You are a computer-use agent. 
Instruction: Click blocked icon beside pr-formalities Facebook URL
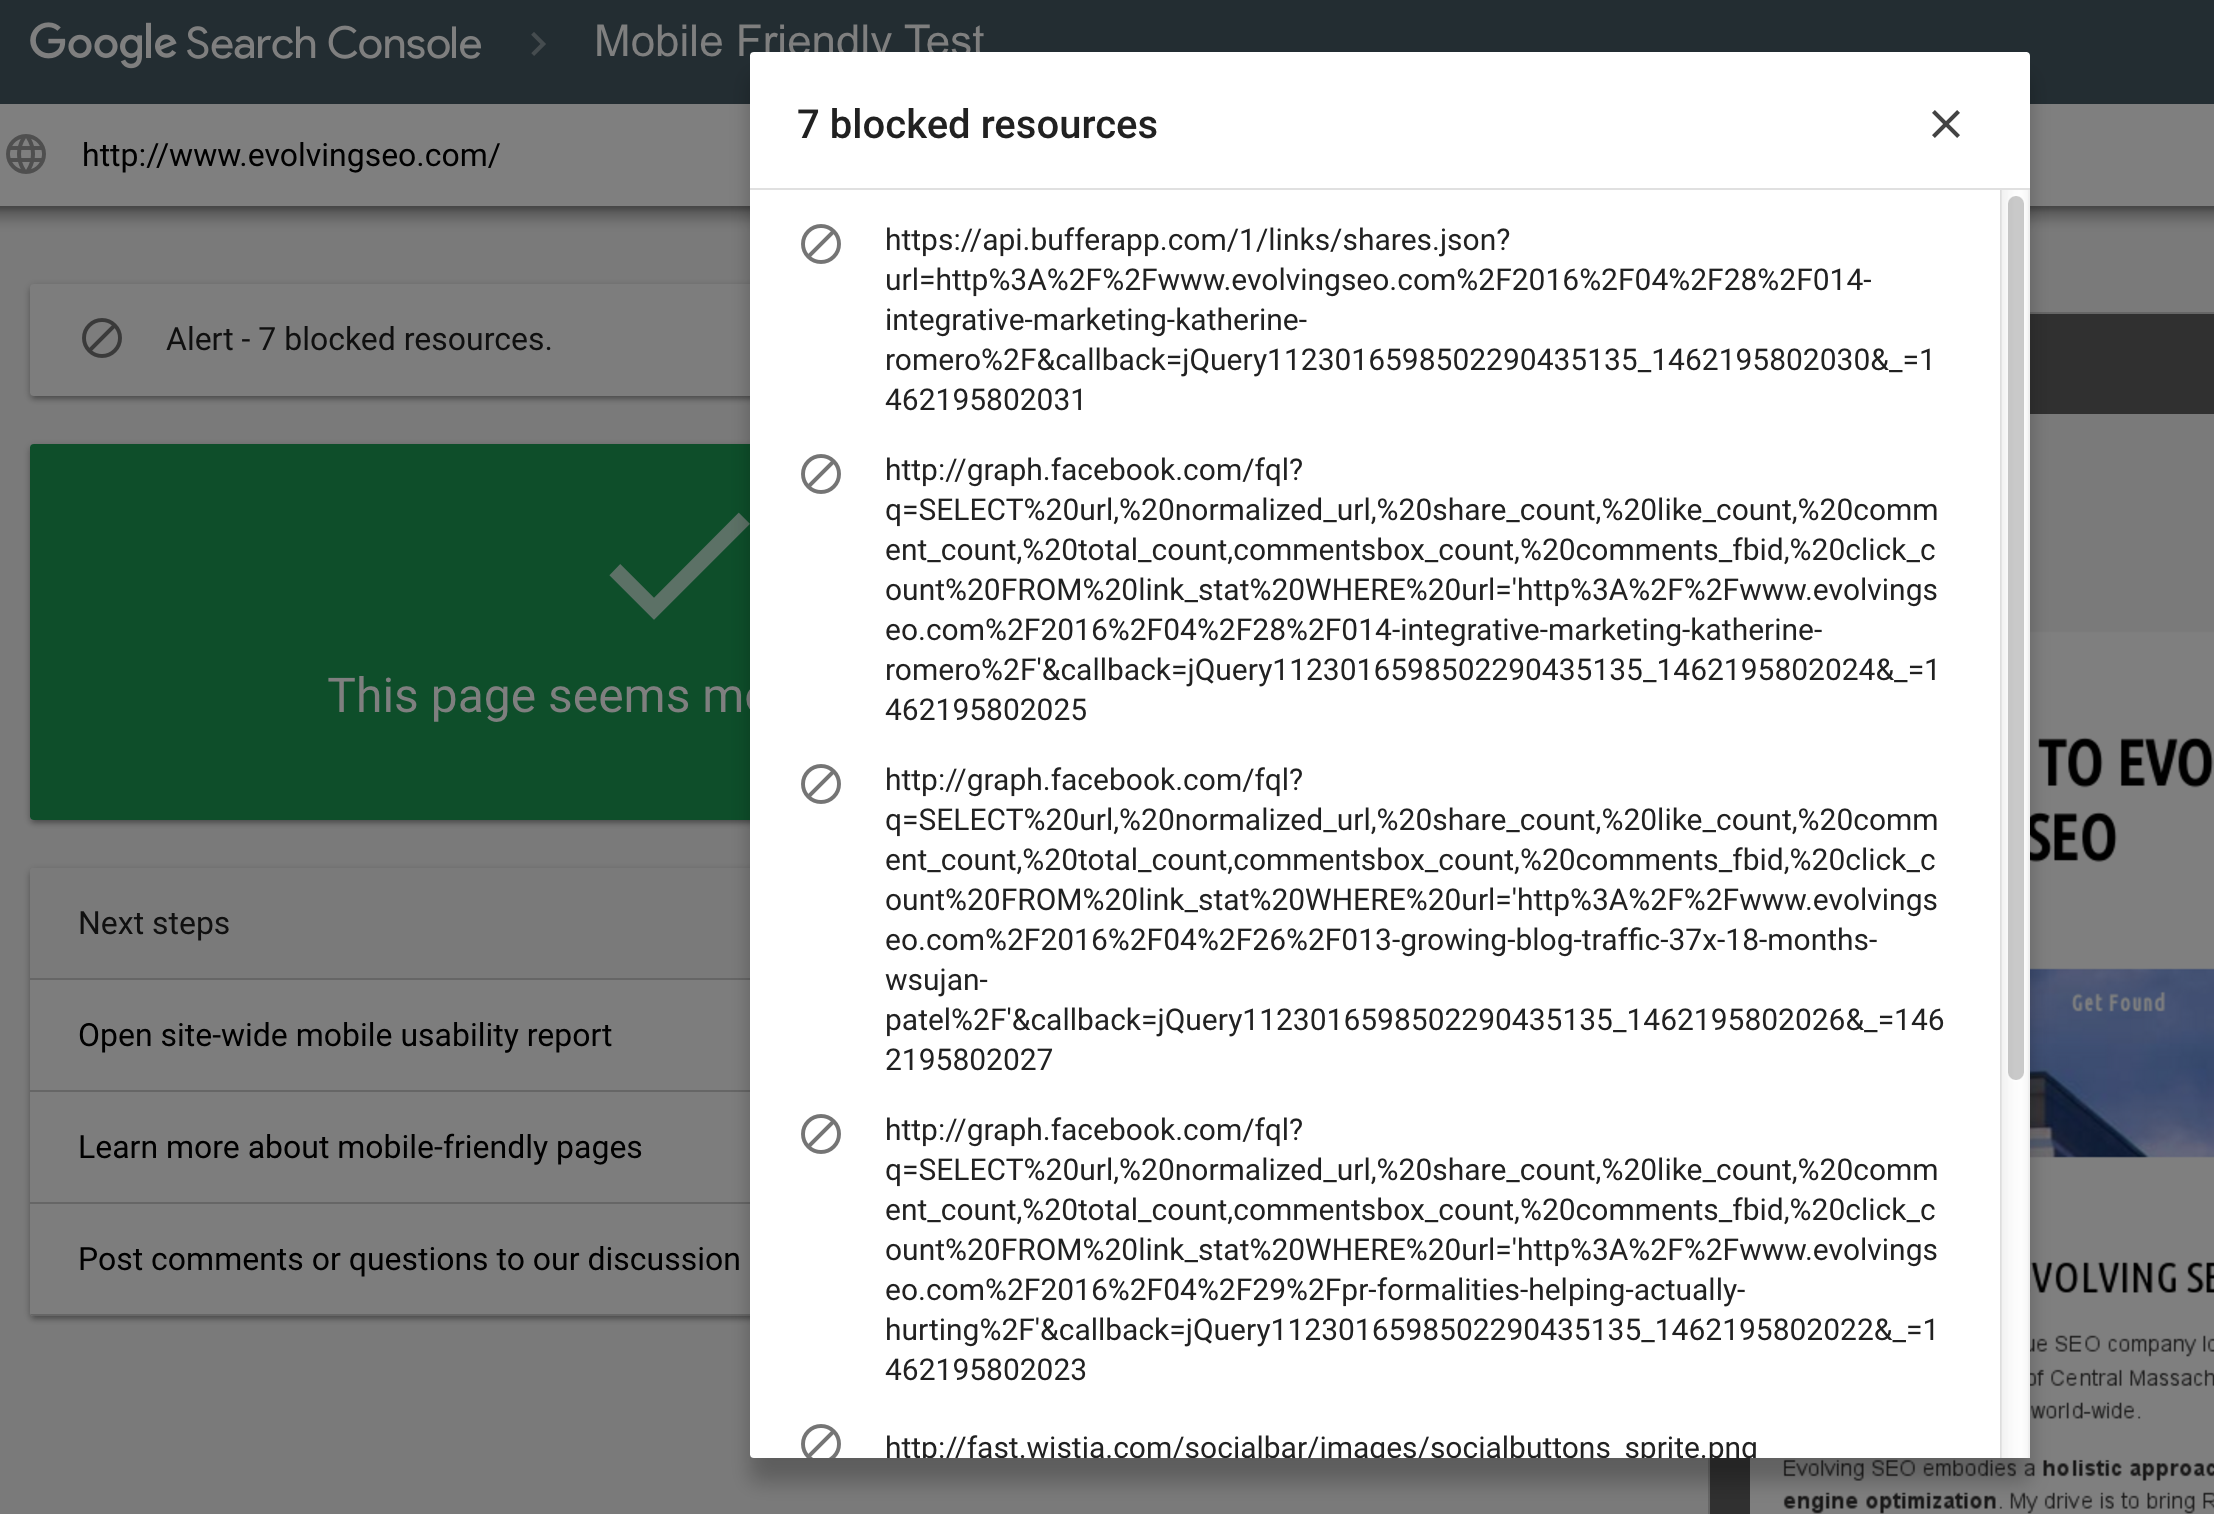coord(820,1134)
